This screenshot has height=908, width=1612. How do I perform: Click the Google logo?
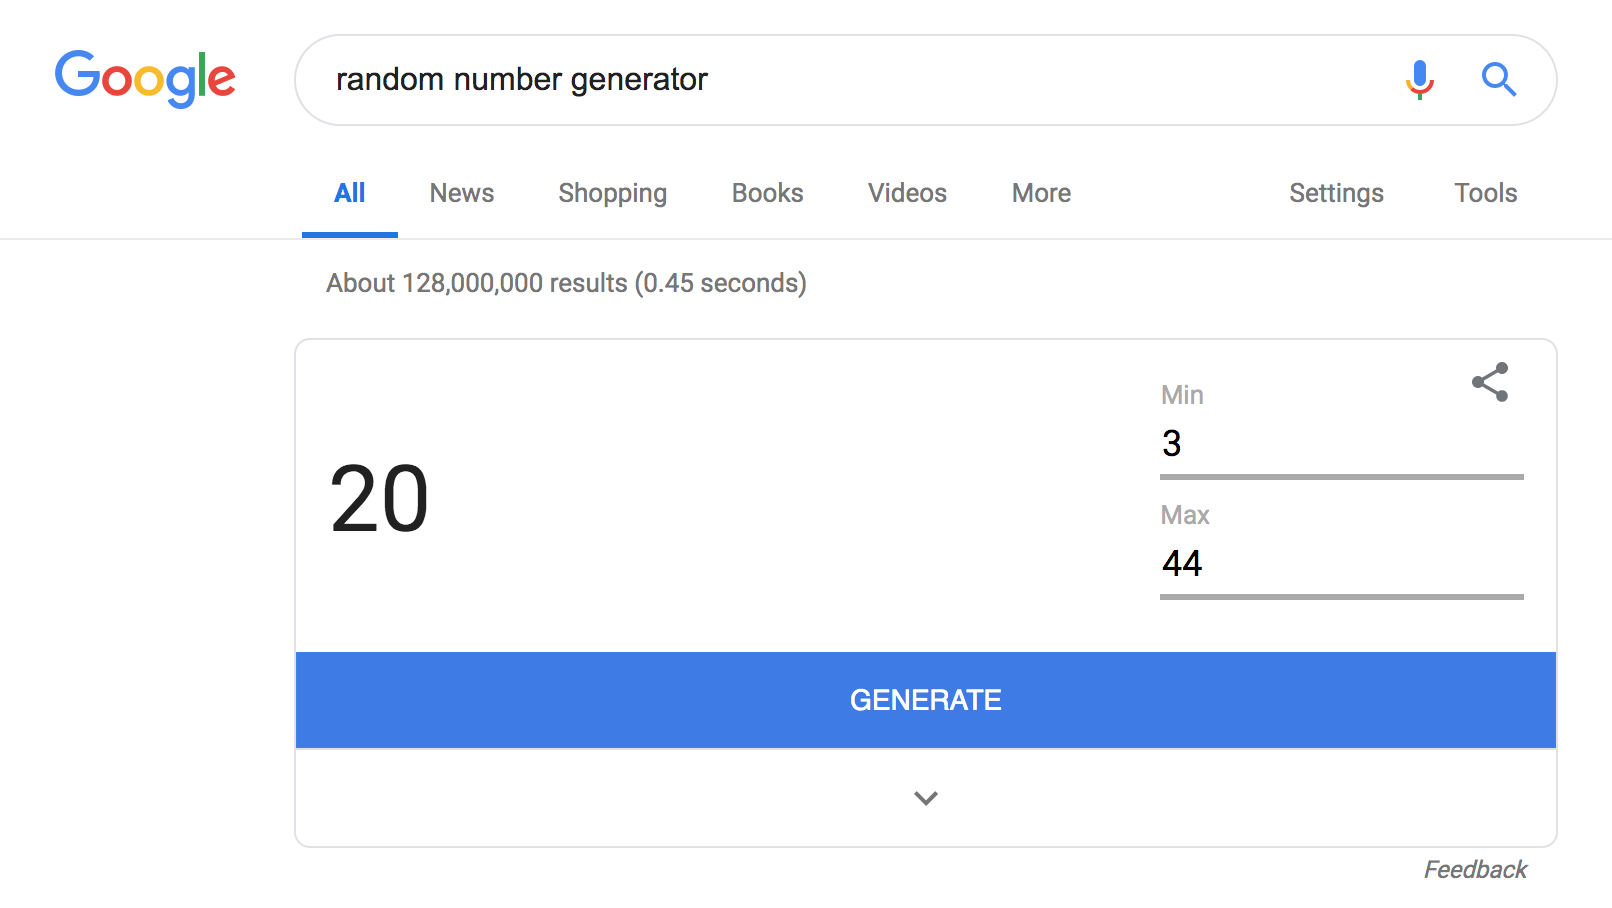point(145,78)
